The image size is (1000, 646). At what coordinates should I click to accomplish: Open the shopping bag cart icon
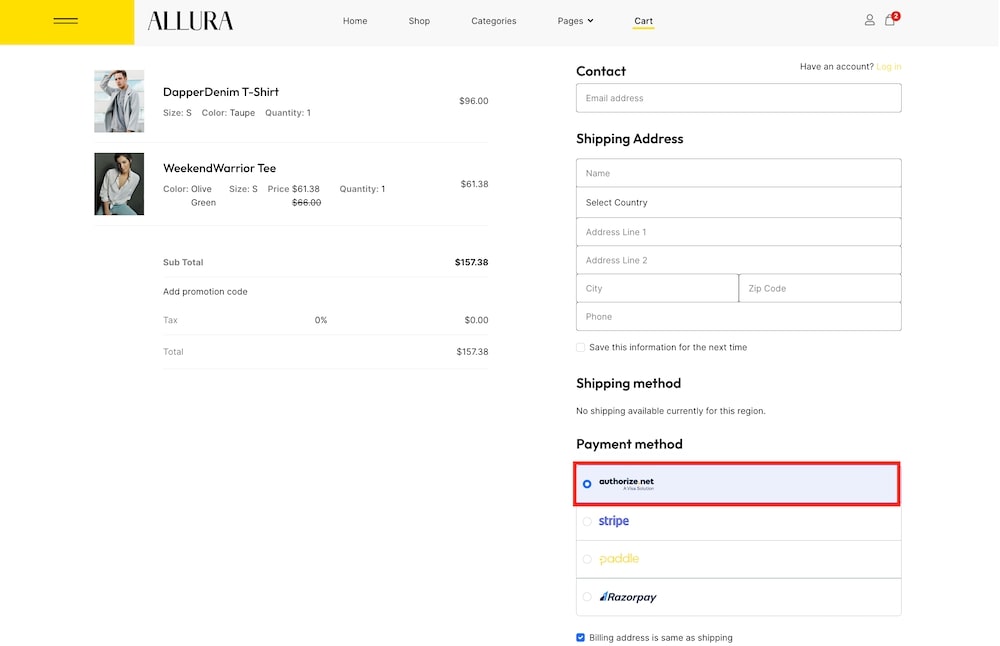[890, 20]
